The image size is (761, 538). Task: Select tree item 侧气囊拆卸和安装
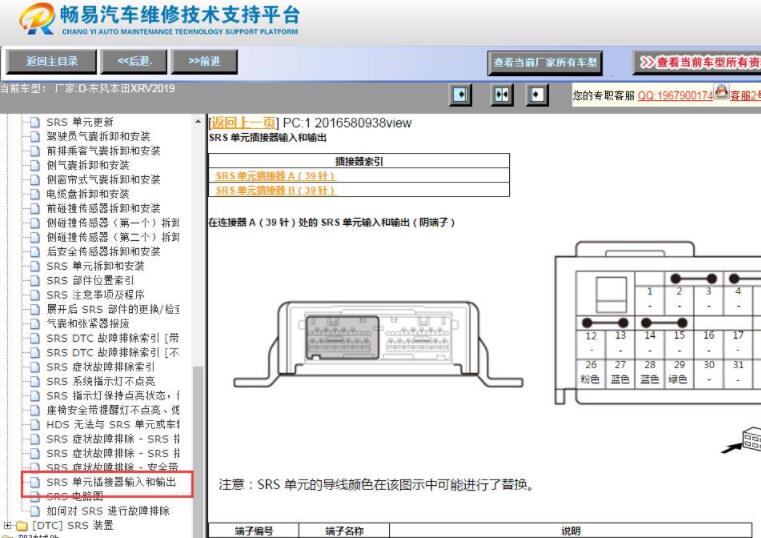pyautogui.click(x=88, y=165)
